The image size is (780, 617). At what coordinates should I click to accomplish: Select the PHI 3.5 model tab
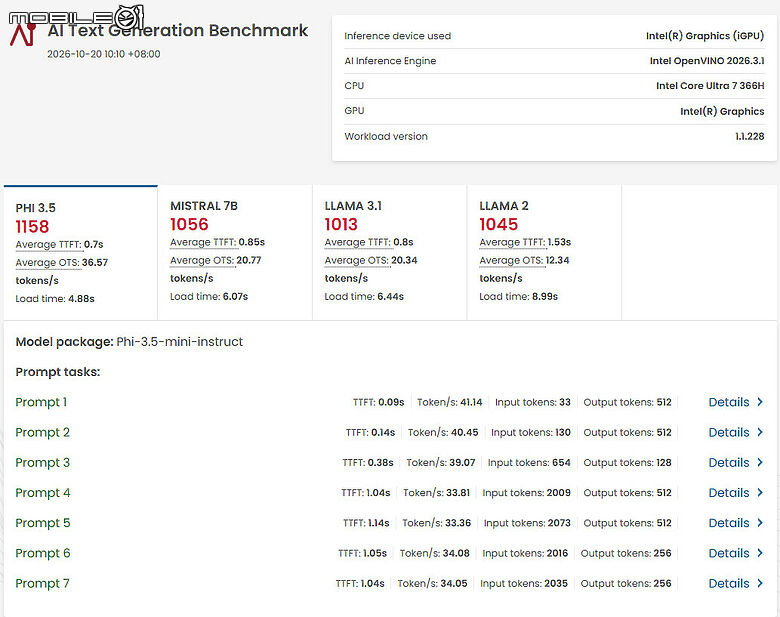click(81, 253)
